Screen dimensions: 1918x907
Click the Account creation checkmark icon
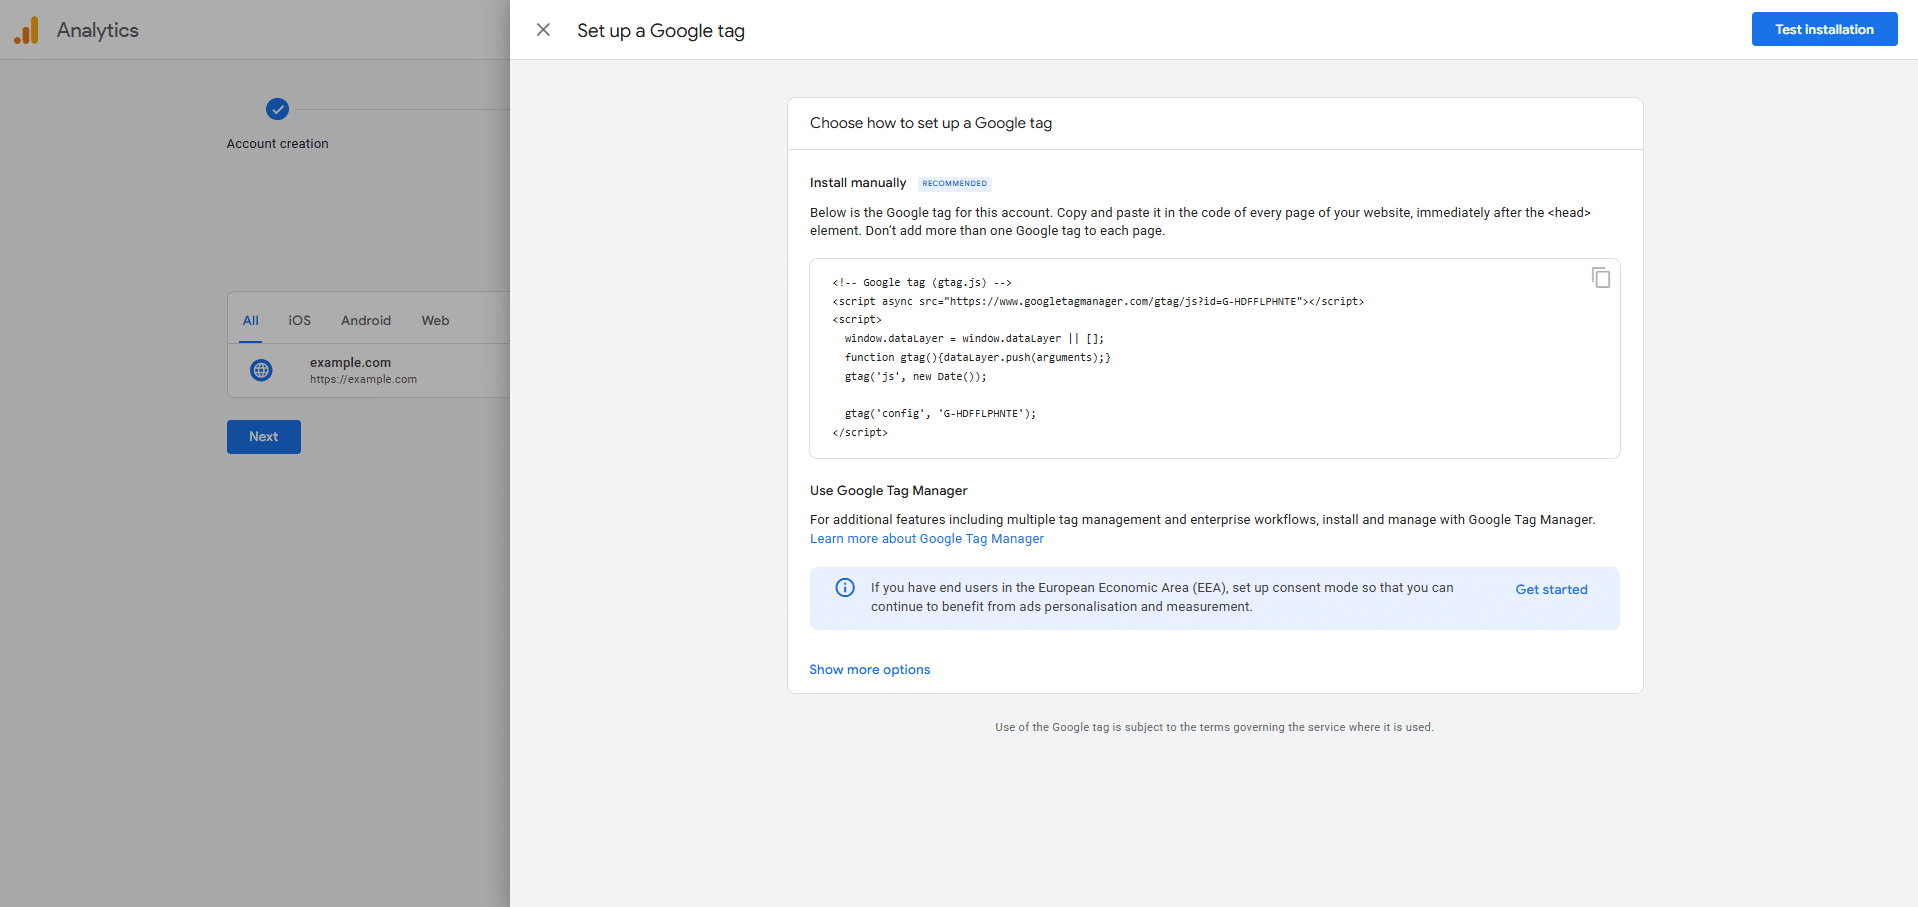point(277,109)
